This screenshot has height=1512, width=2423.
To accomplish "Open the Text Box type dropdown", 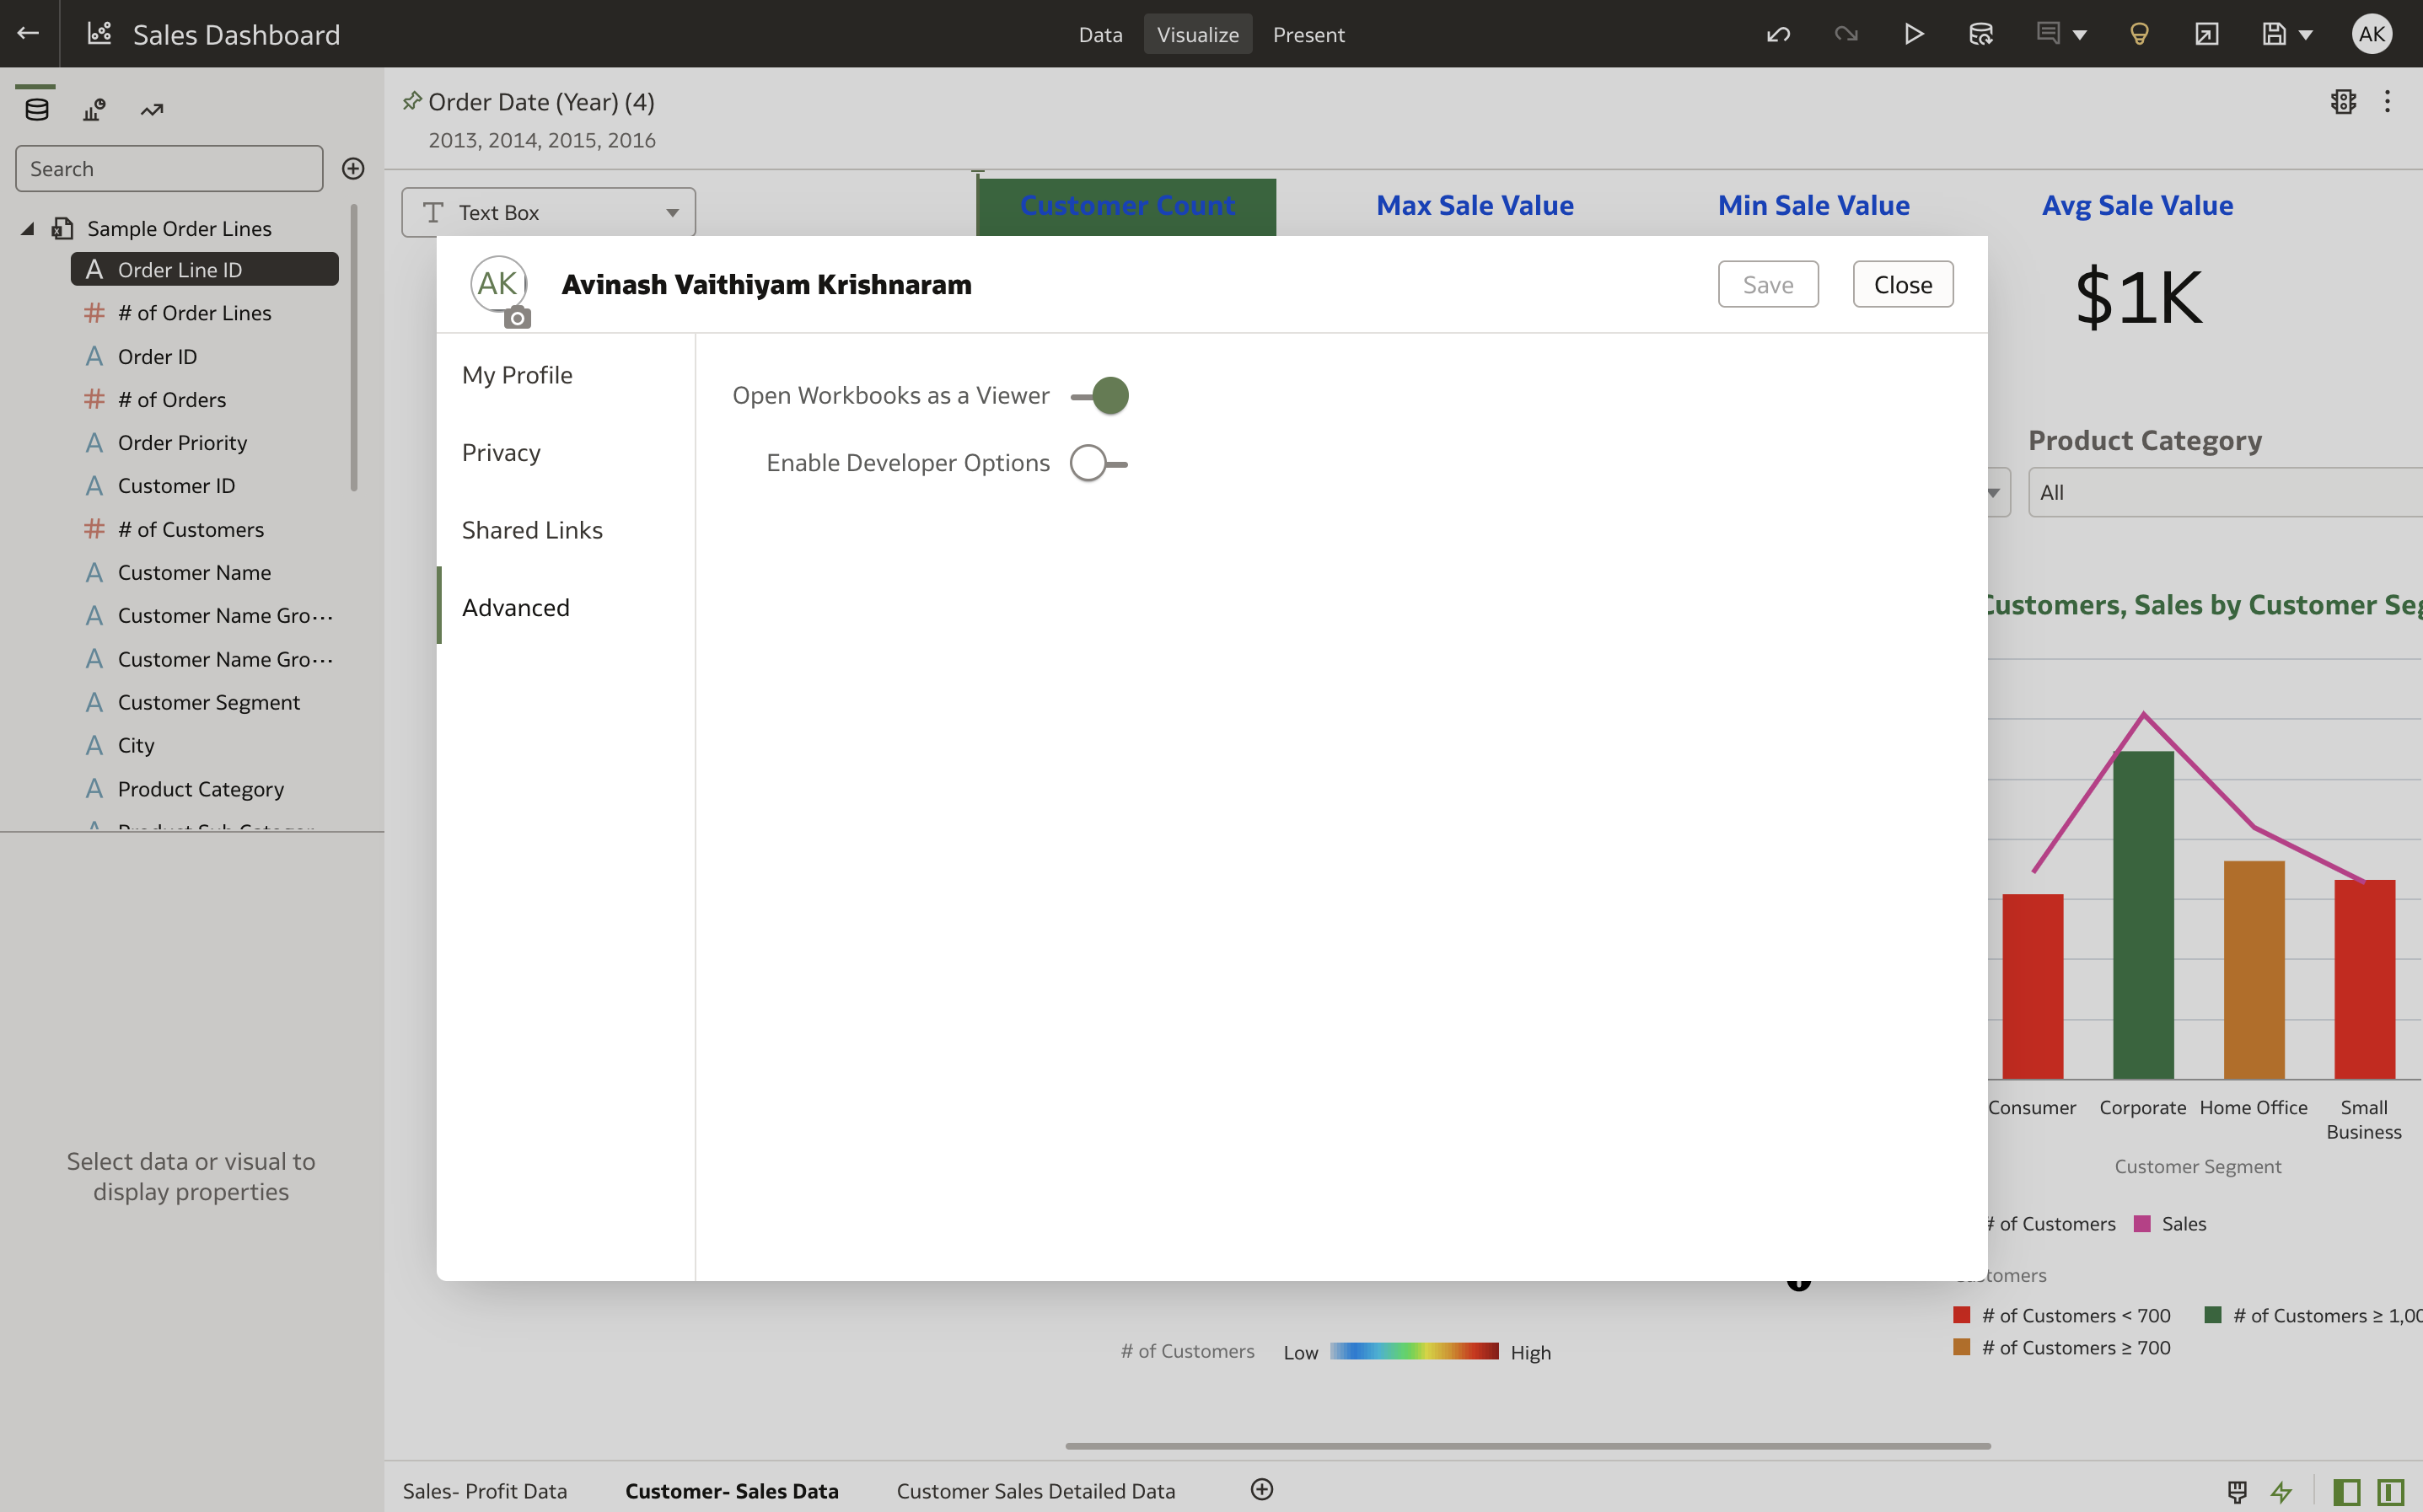I will coord(671,211).
